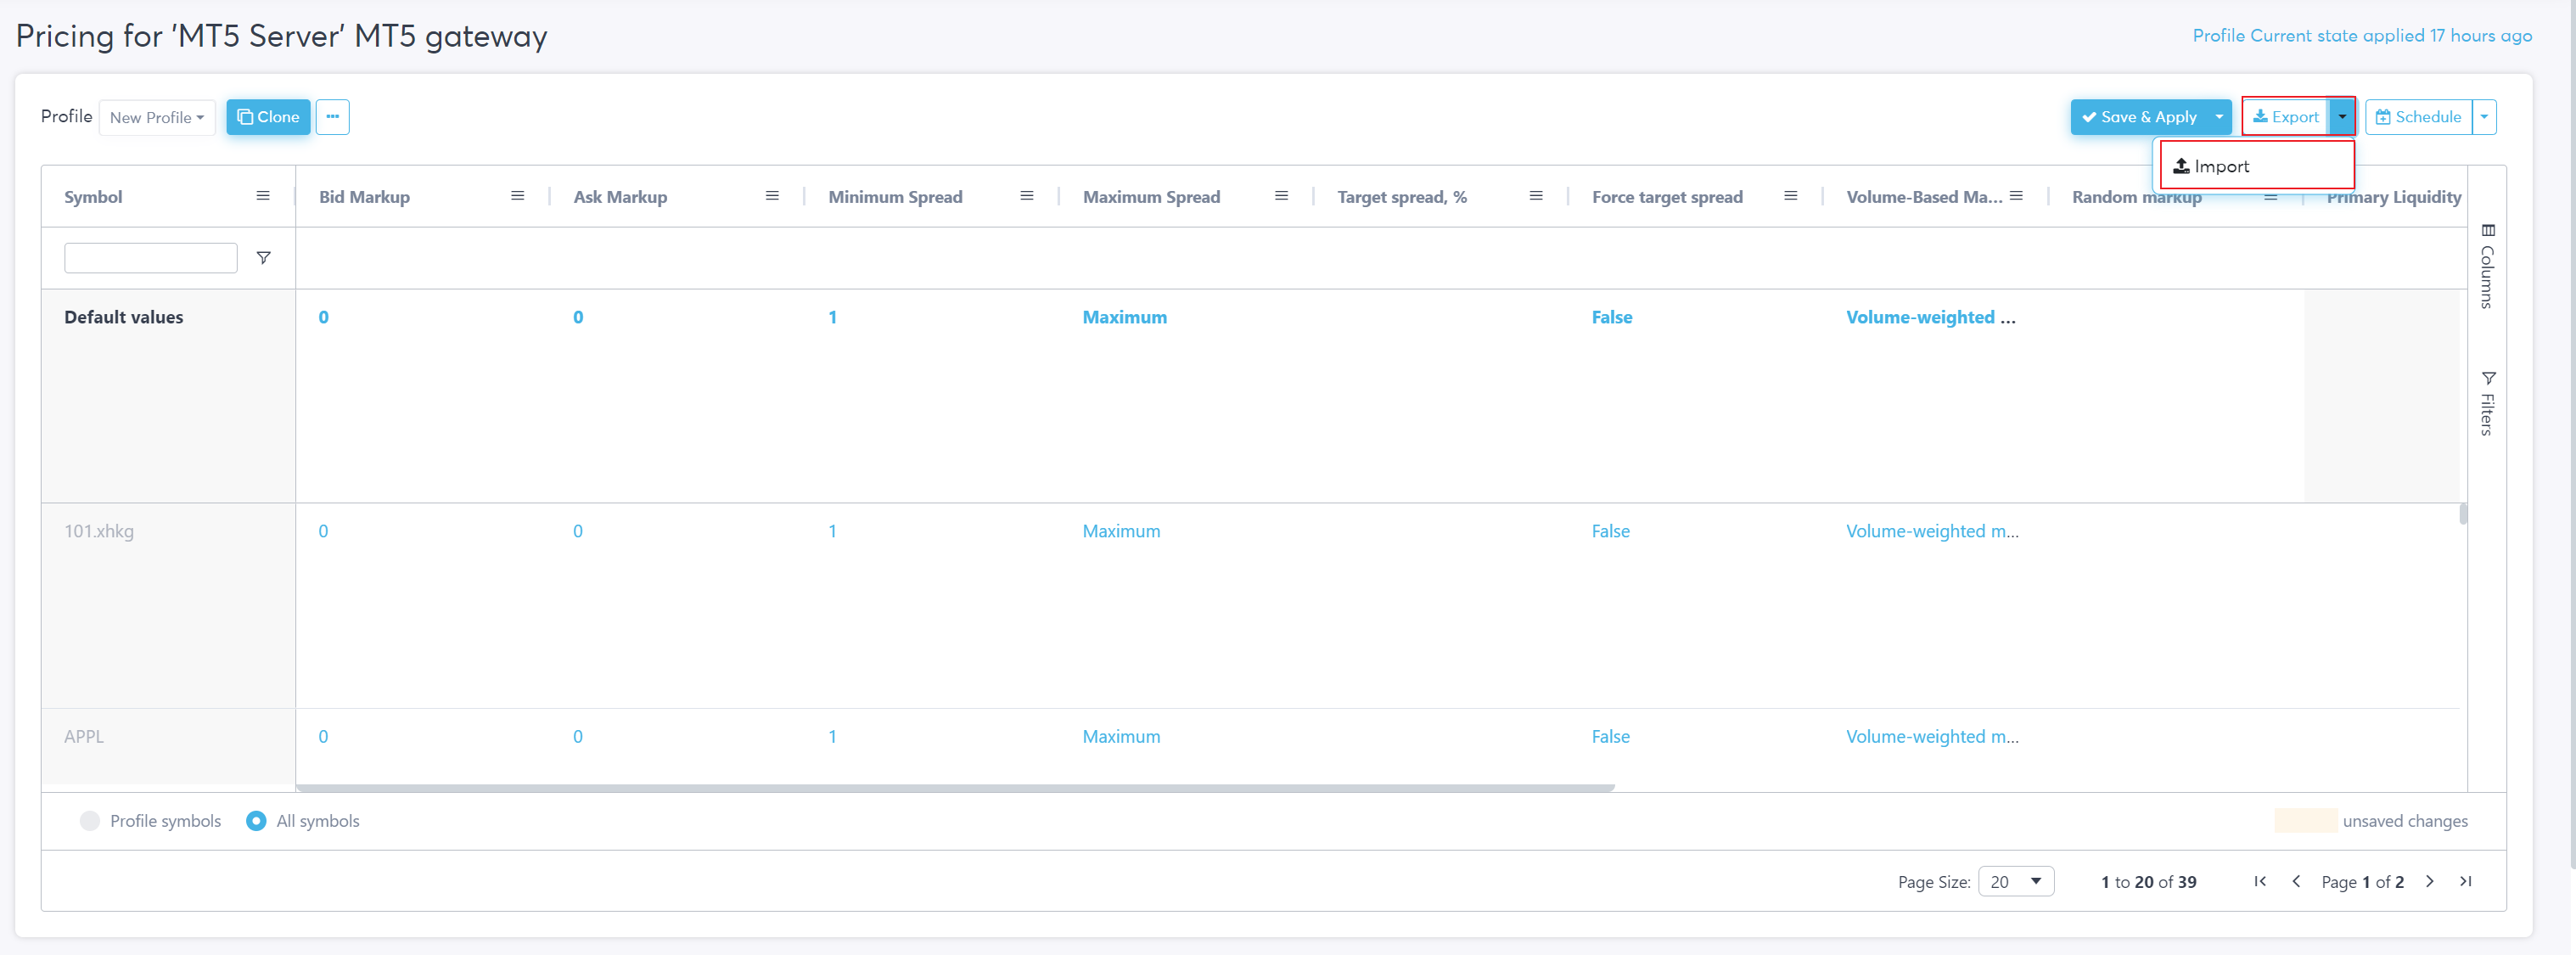Screen dimensions: 2576x955
Task: Click the Symbol filter text field
Action: pos(150,258)
